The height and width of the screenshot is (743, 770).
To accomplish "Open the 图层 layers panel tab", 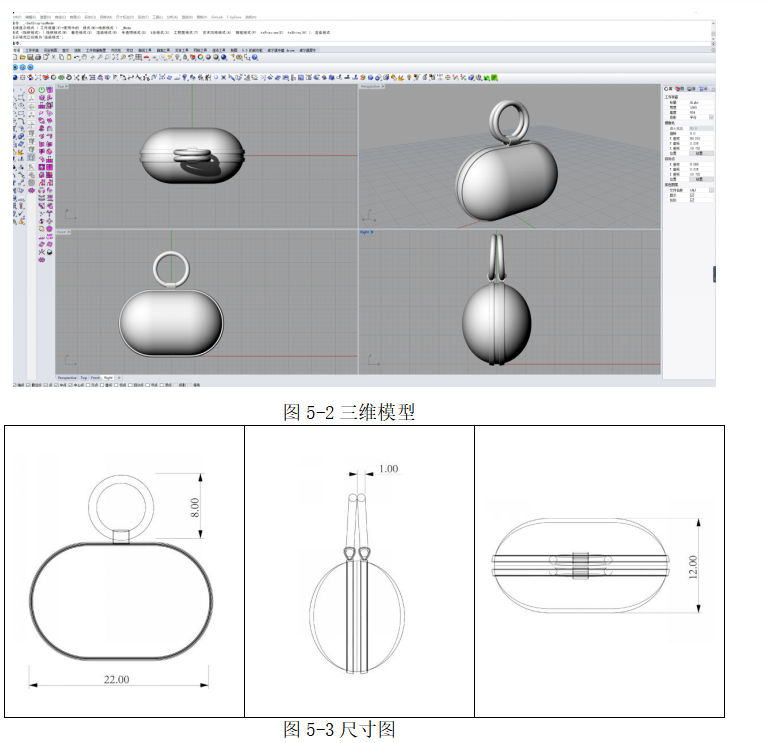I will tap(680, 89).
